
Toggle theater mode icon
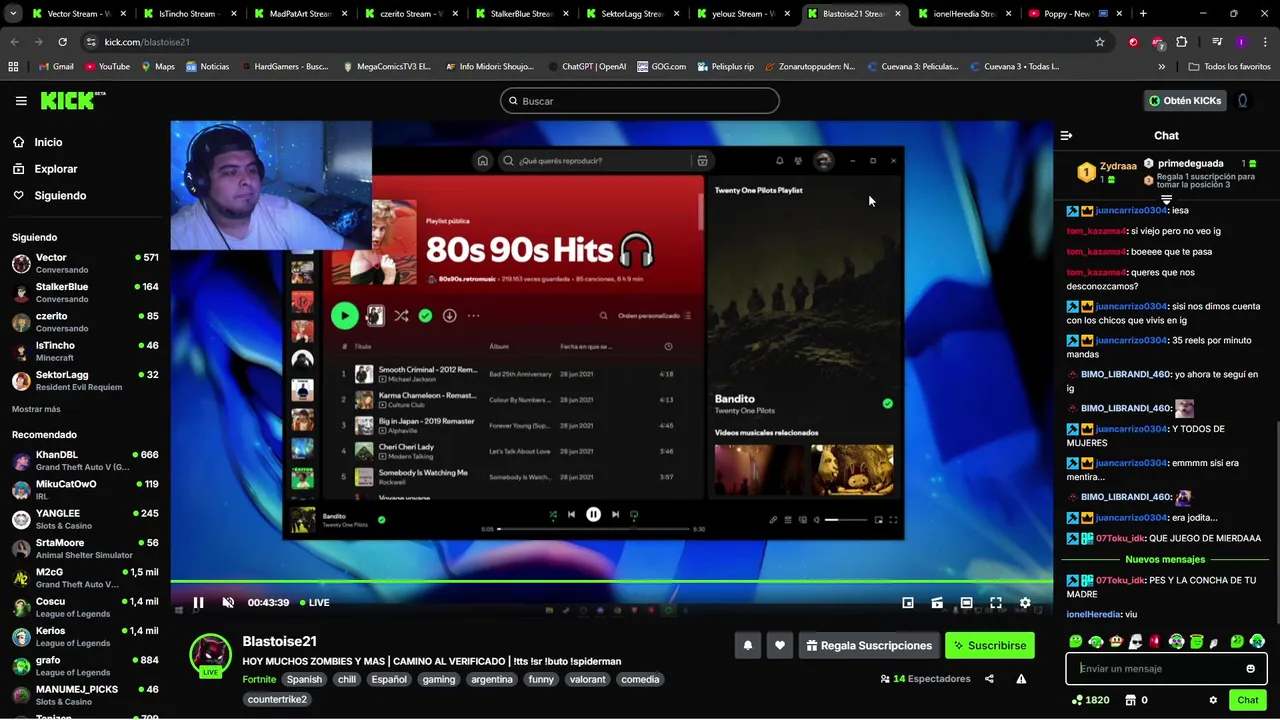966,603
